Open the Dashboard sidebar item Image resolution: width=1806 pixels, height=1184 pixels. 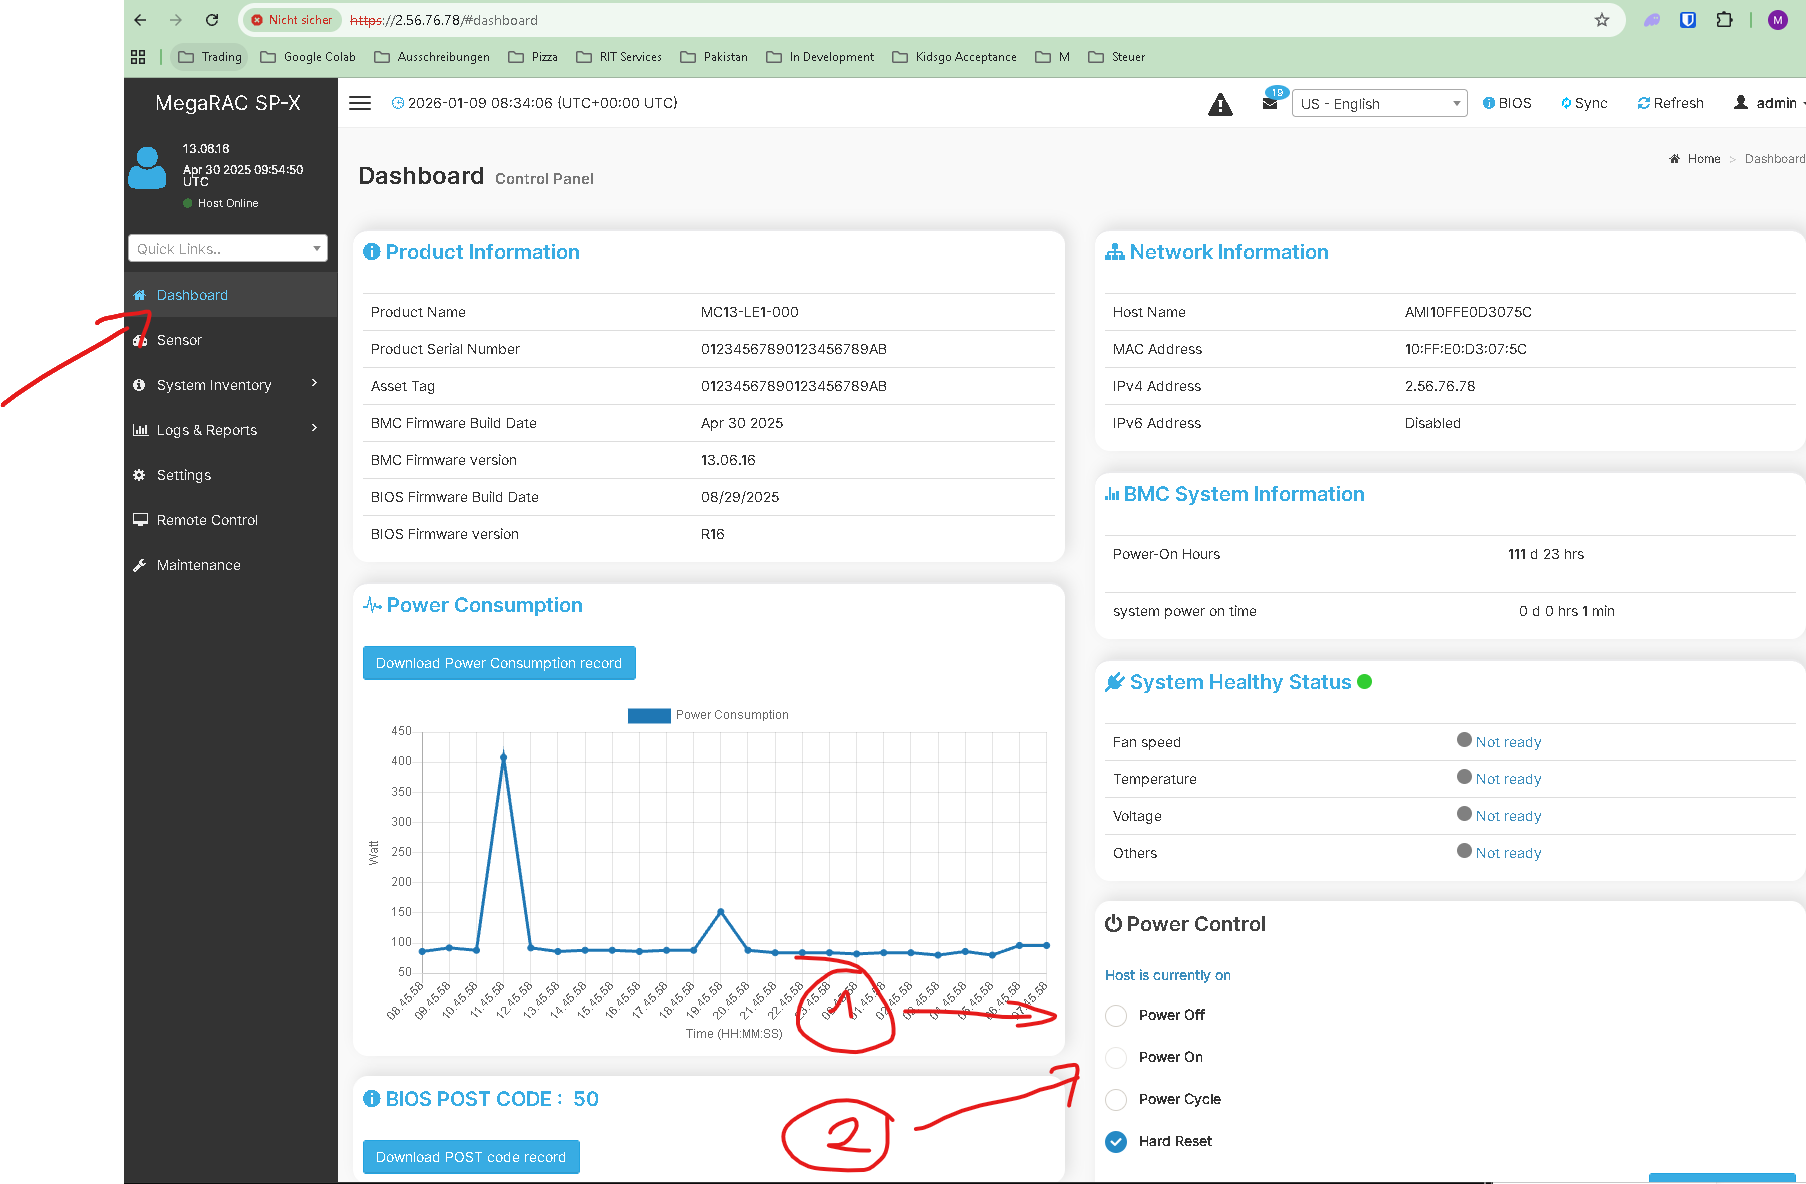click(x=230, y=295)
